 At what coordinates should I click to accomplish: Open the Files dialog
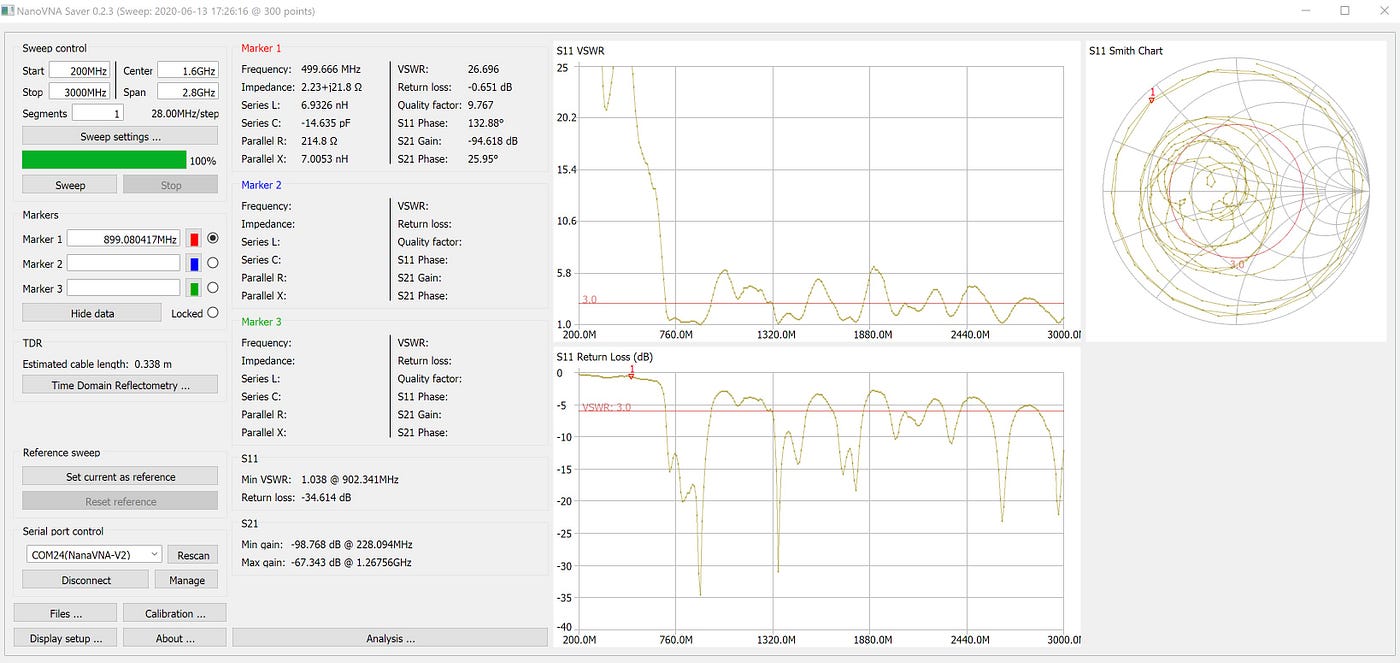click(x=66, y=613)
